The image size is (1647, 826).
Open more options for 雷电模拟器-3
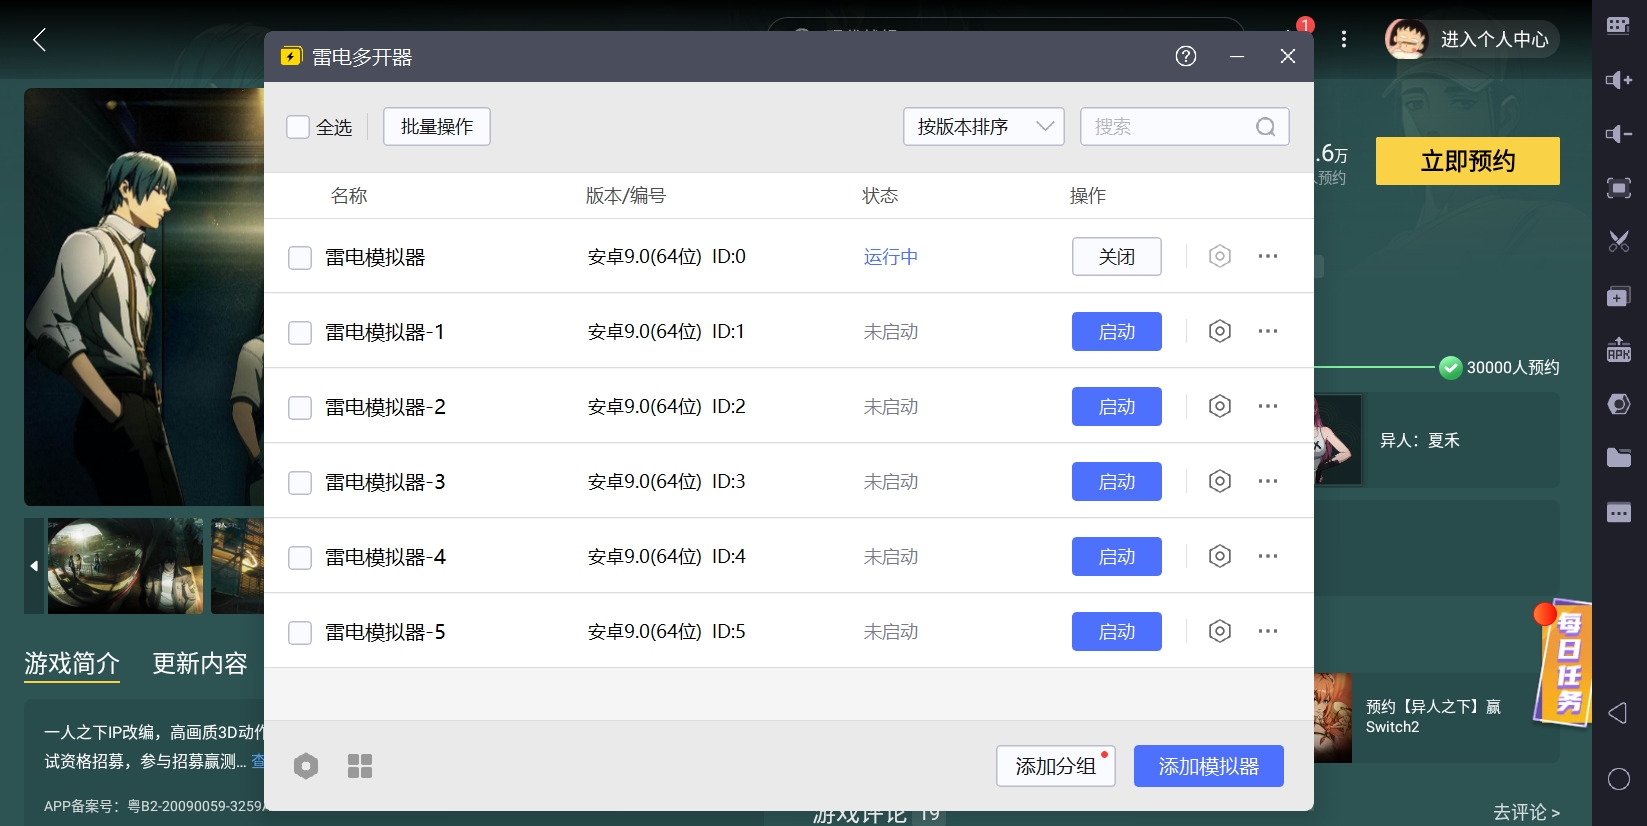click(x=1268, y=481)
